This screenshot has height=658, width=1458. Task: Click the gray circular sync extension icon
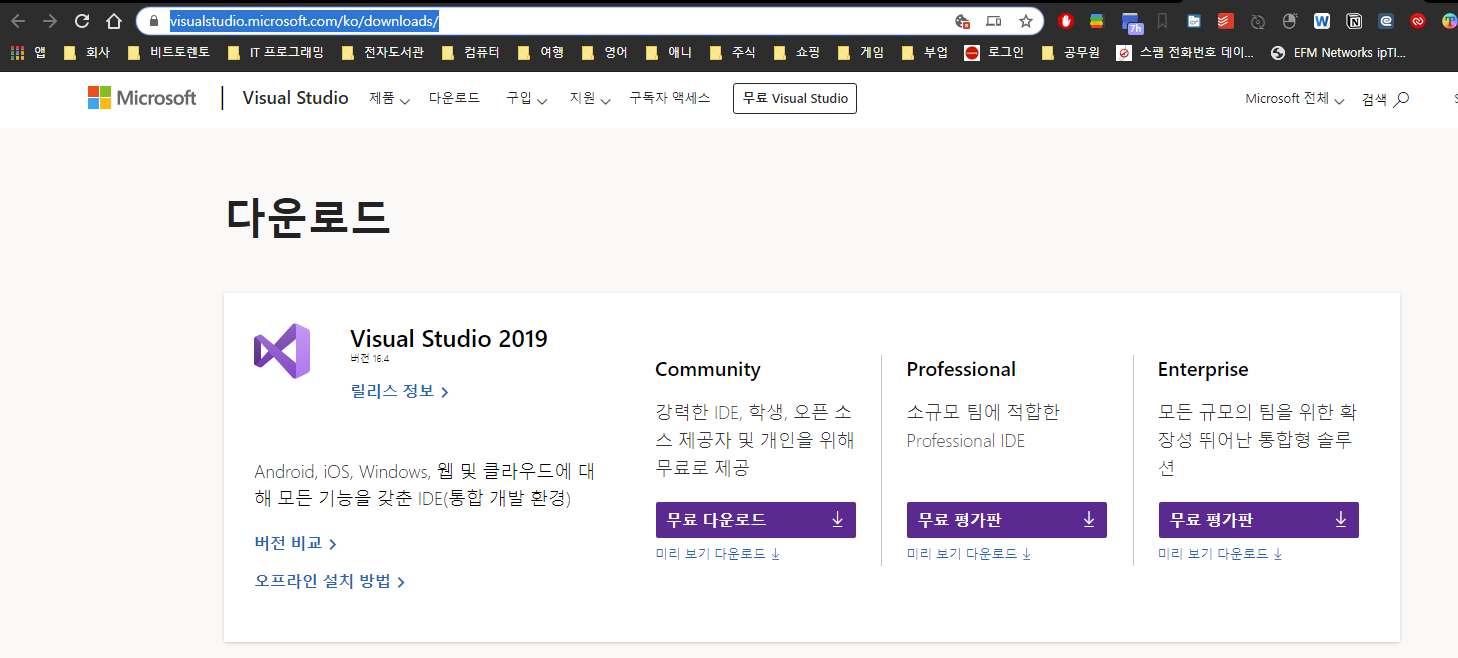(1258, 20)
